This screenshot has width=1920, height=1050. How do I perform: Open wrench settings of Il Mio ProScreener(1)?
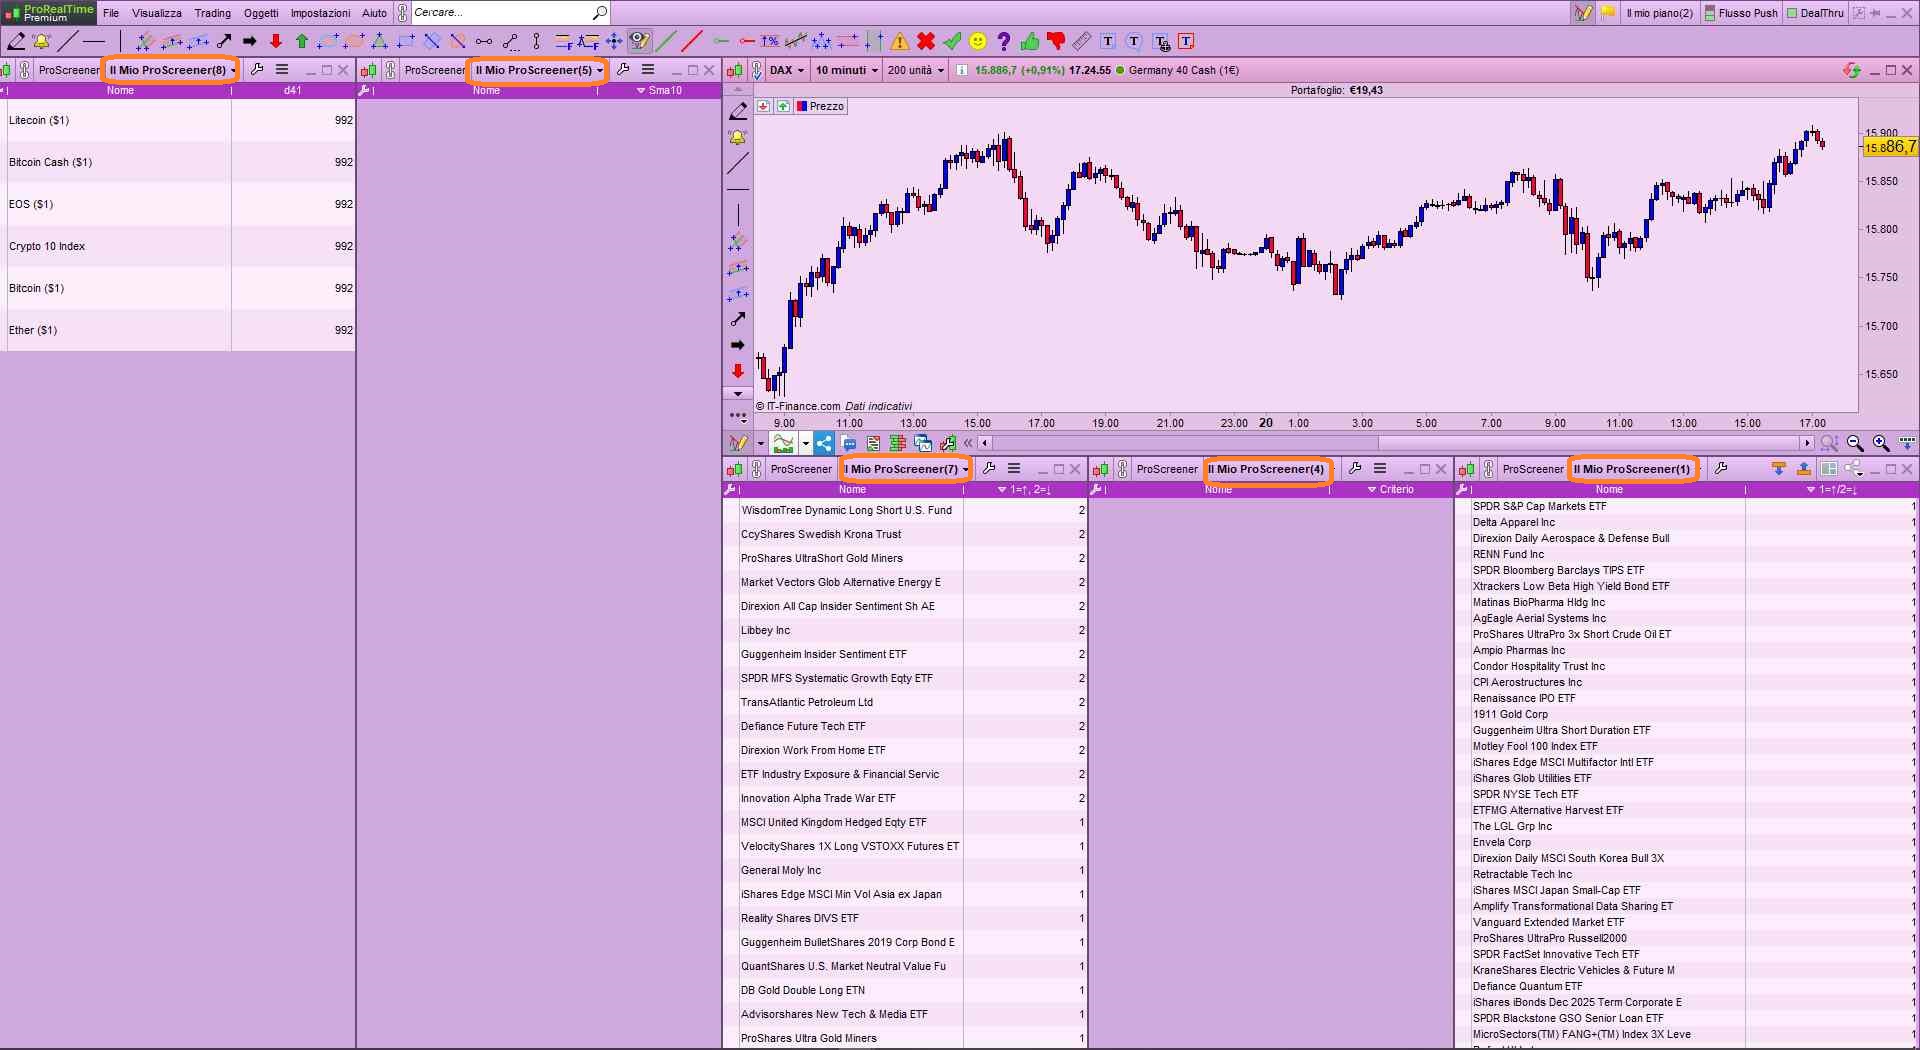coord(1721,469)
